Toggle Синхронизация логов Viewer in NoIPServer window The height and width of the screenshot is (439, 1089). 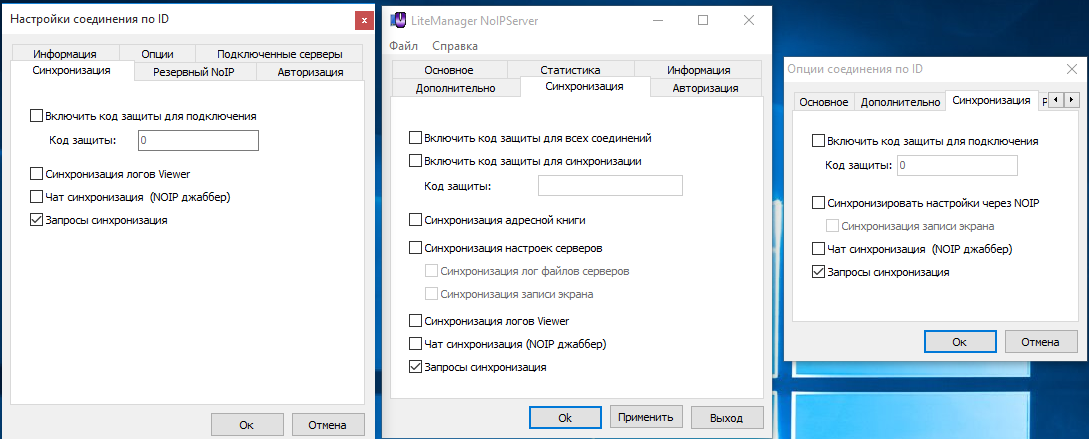coord(415,320)
